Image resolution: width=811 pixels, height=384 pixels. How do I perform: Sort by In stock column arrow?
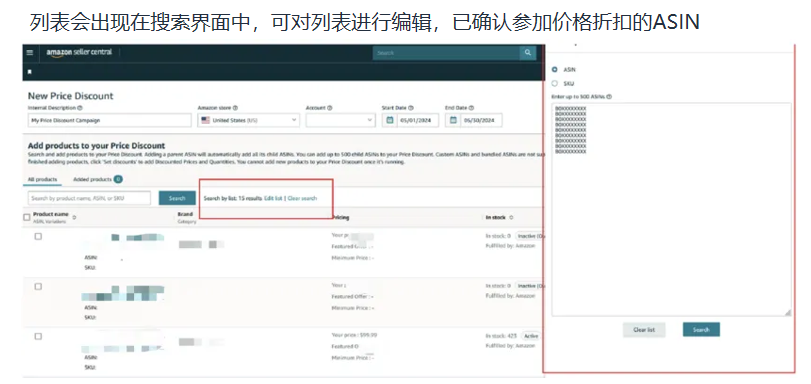tap(512, 217)
